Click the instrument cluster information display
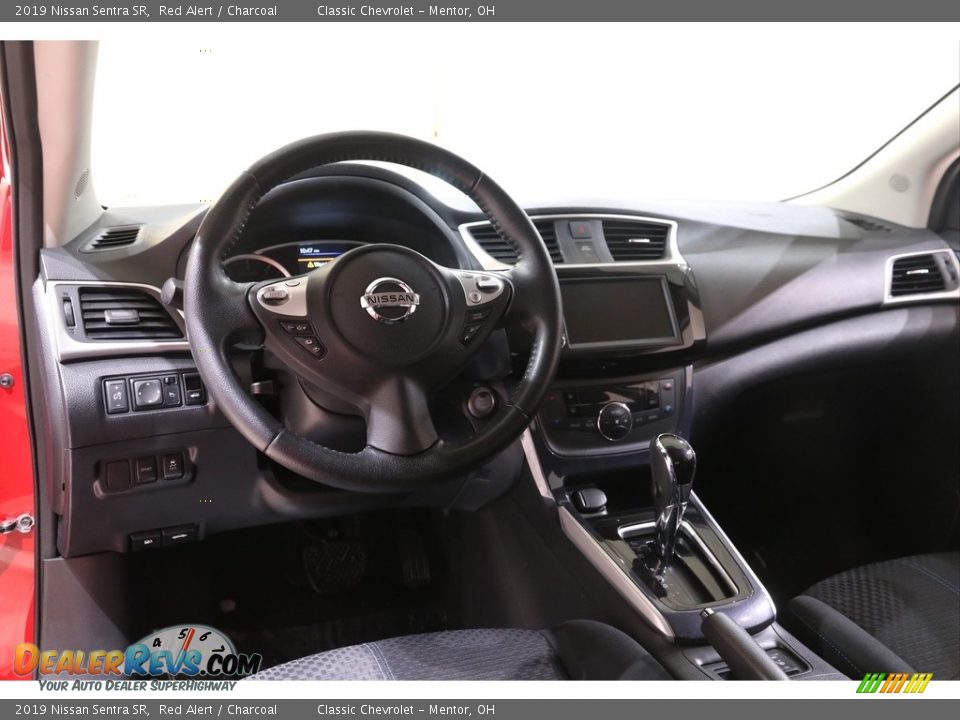 coord(321,257)
